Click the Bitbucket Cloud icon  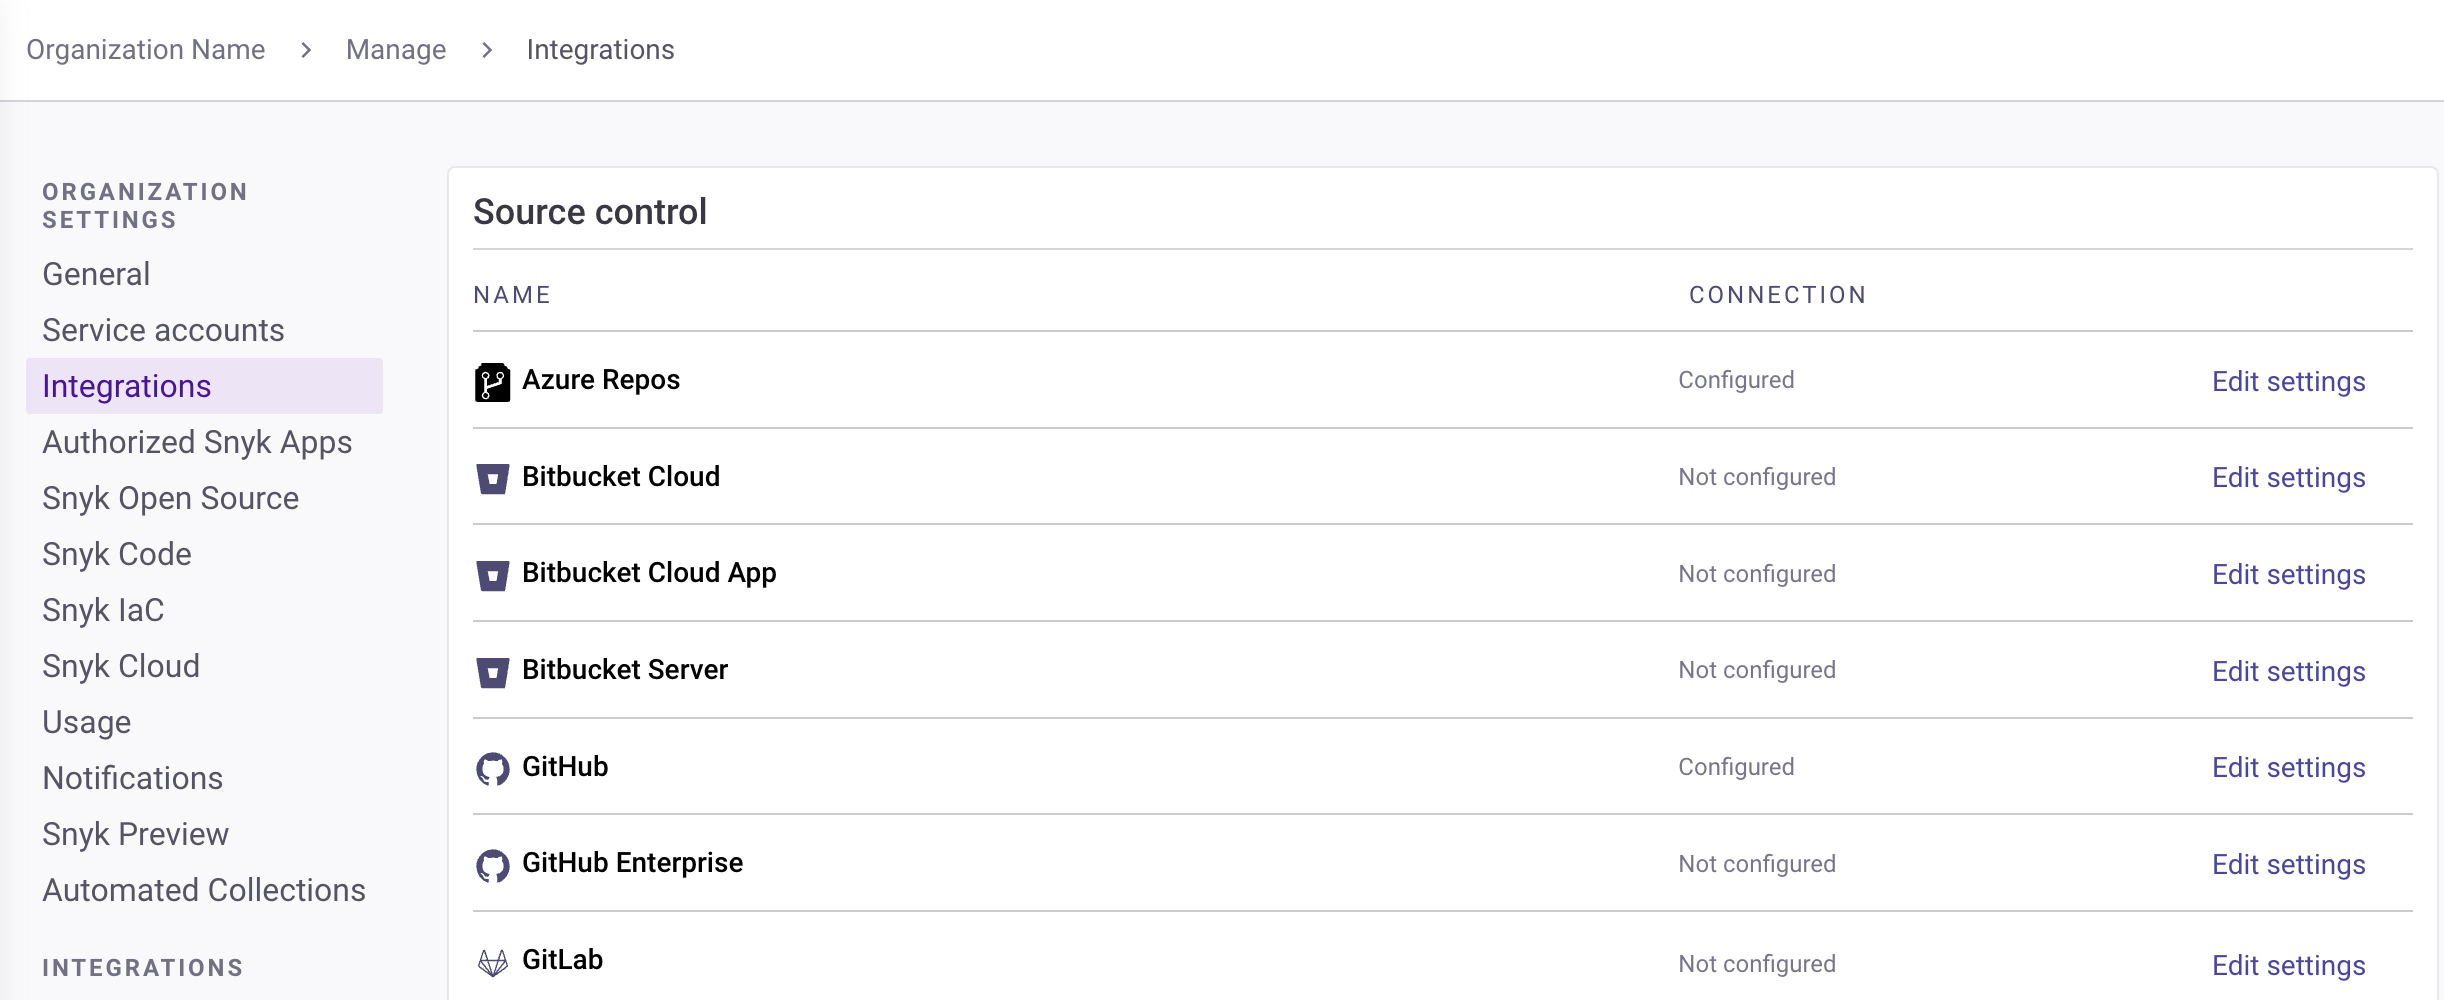[x=494, y=478]
